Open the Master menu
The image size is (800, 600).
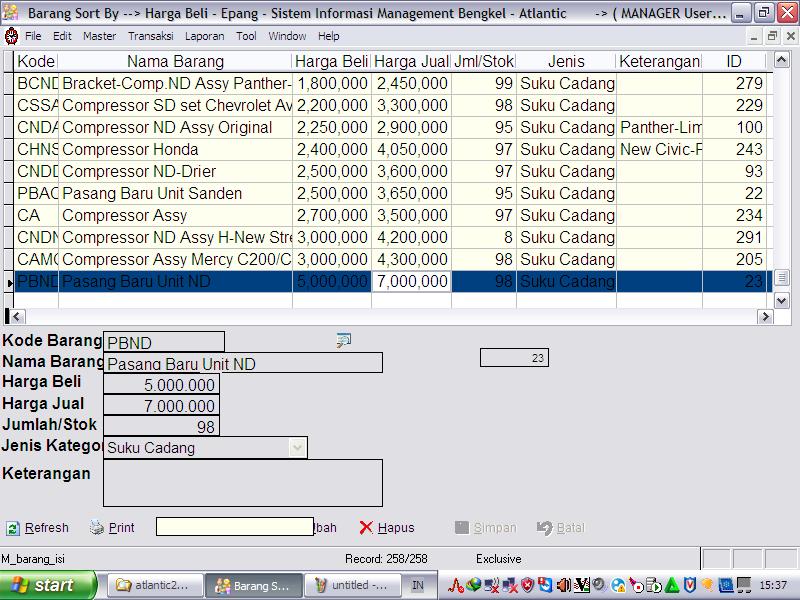[x=99, y=36]
